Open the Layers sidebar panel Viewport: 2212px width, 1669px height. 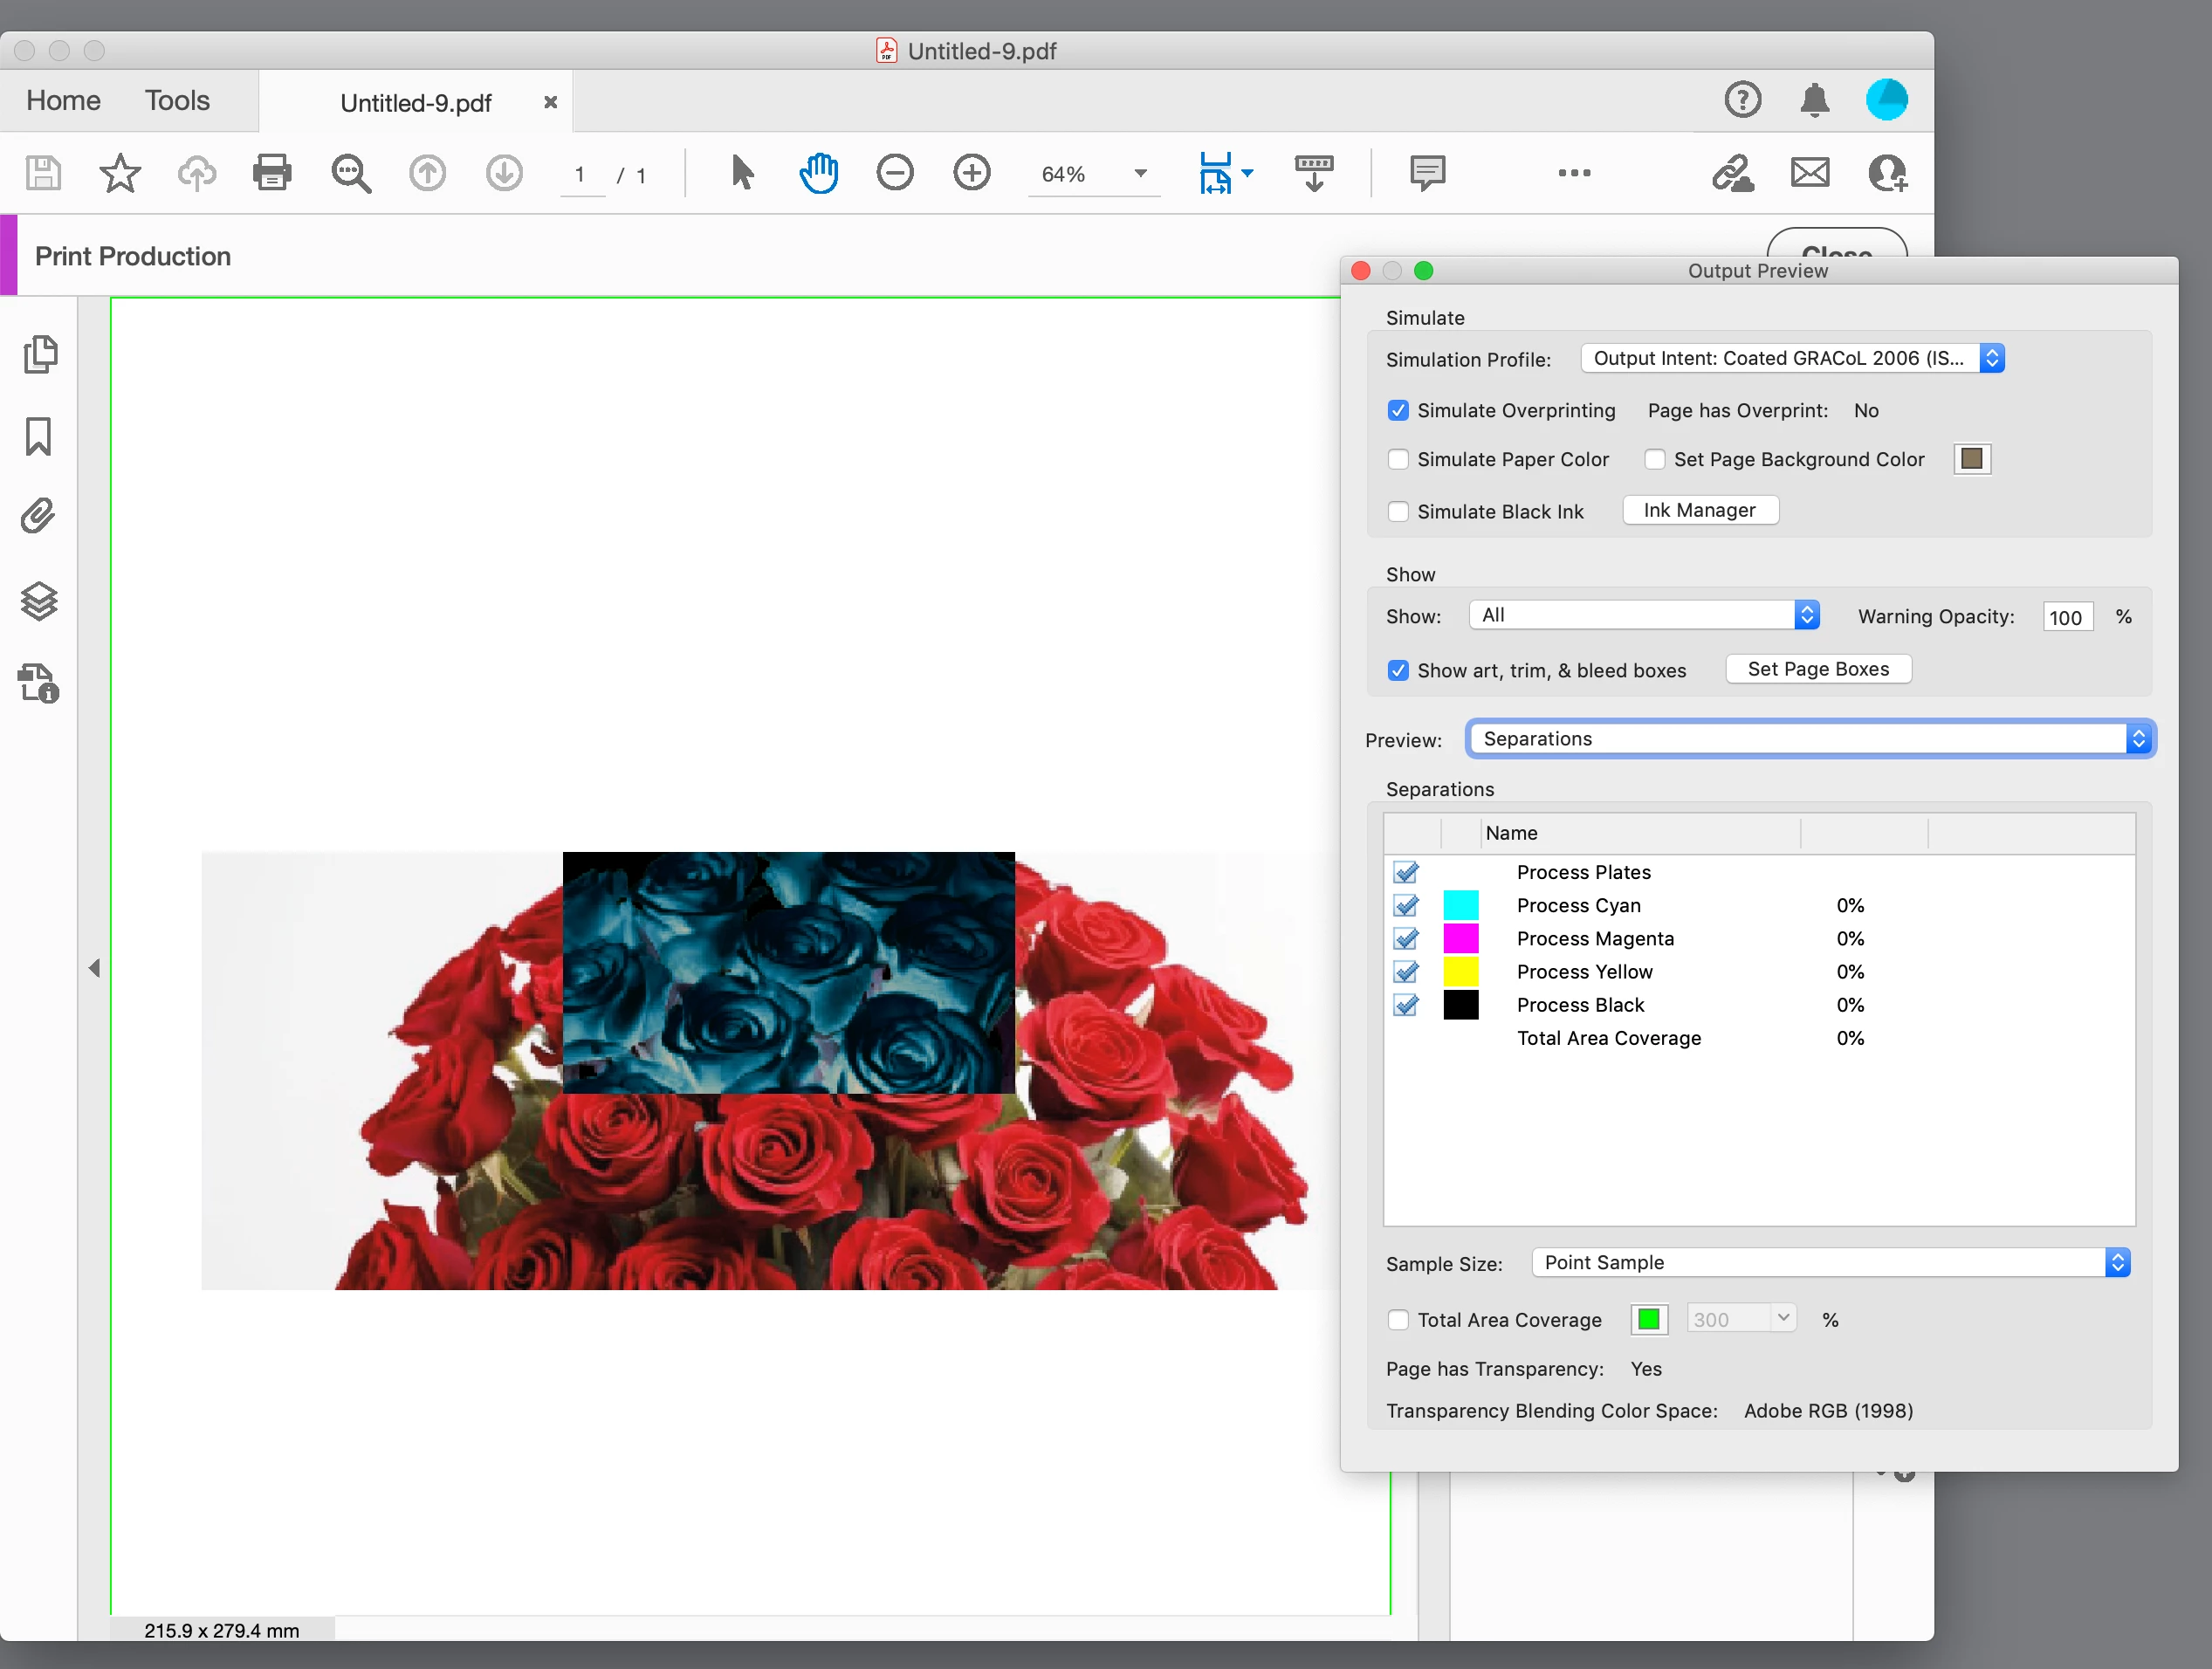[x=39, y=601]
